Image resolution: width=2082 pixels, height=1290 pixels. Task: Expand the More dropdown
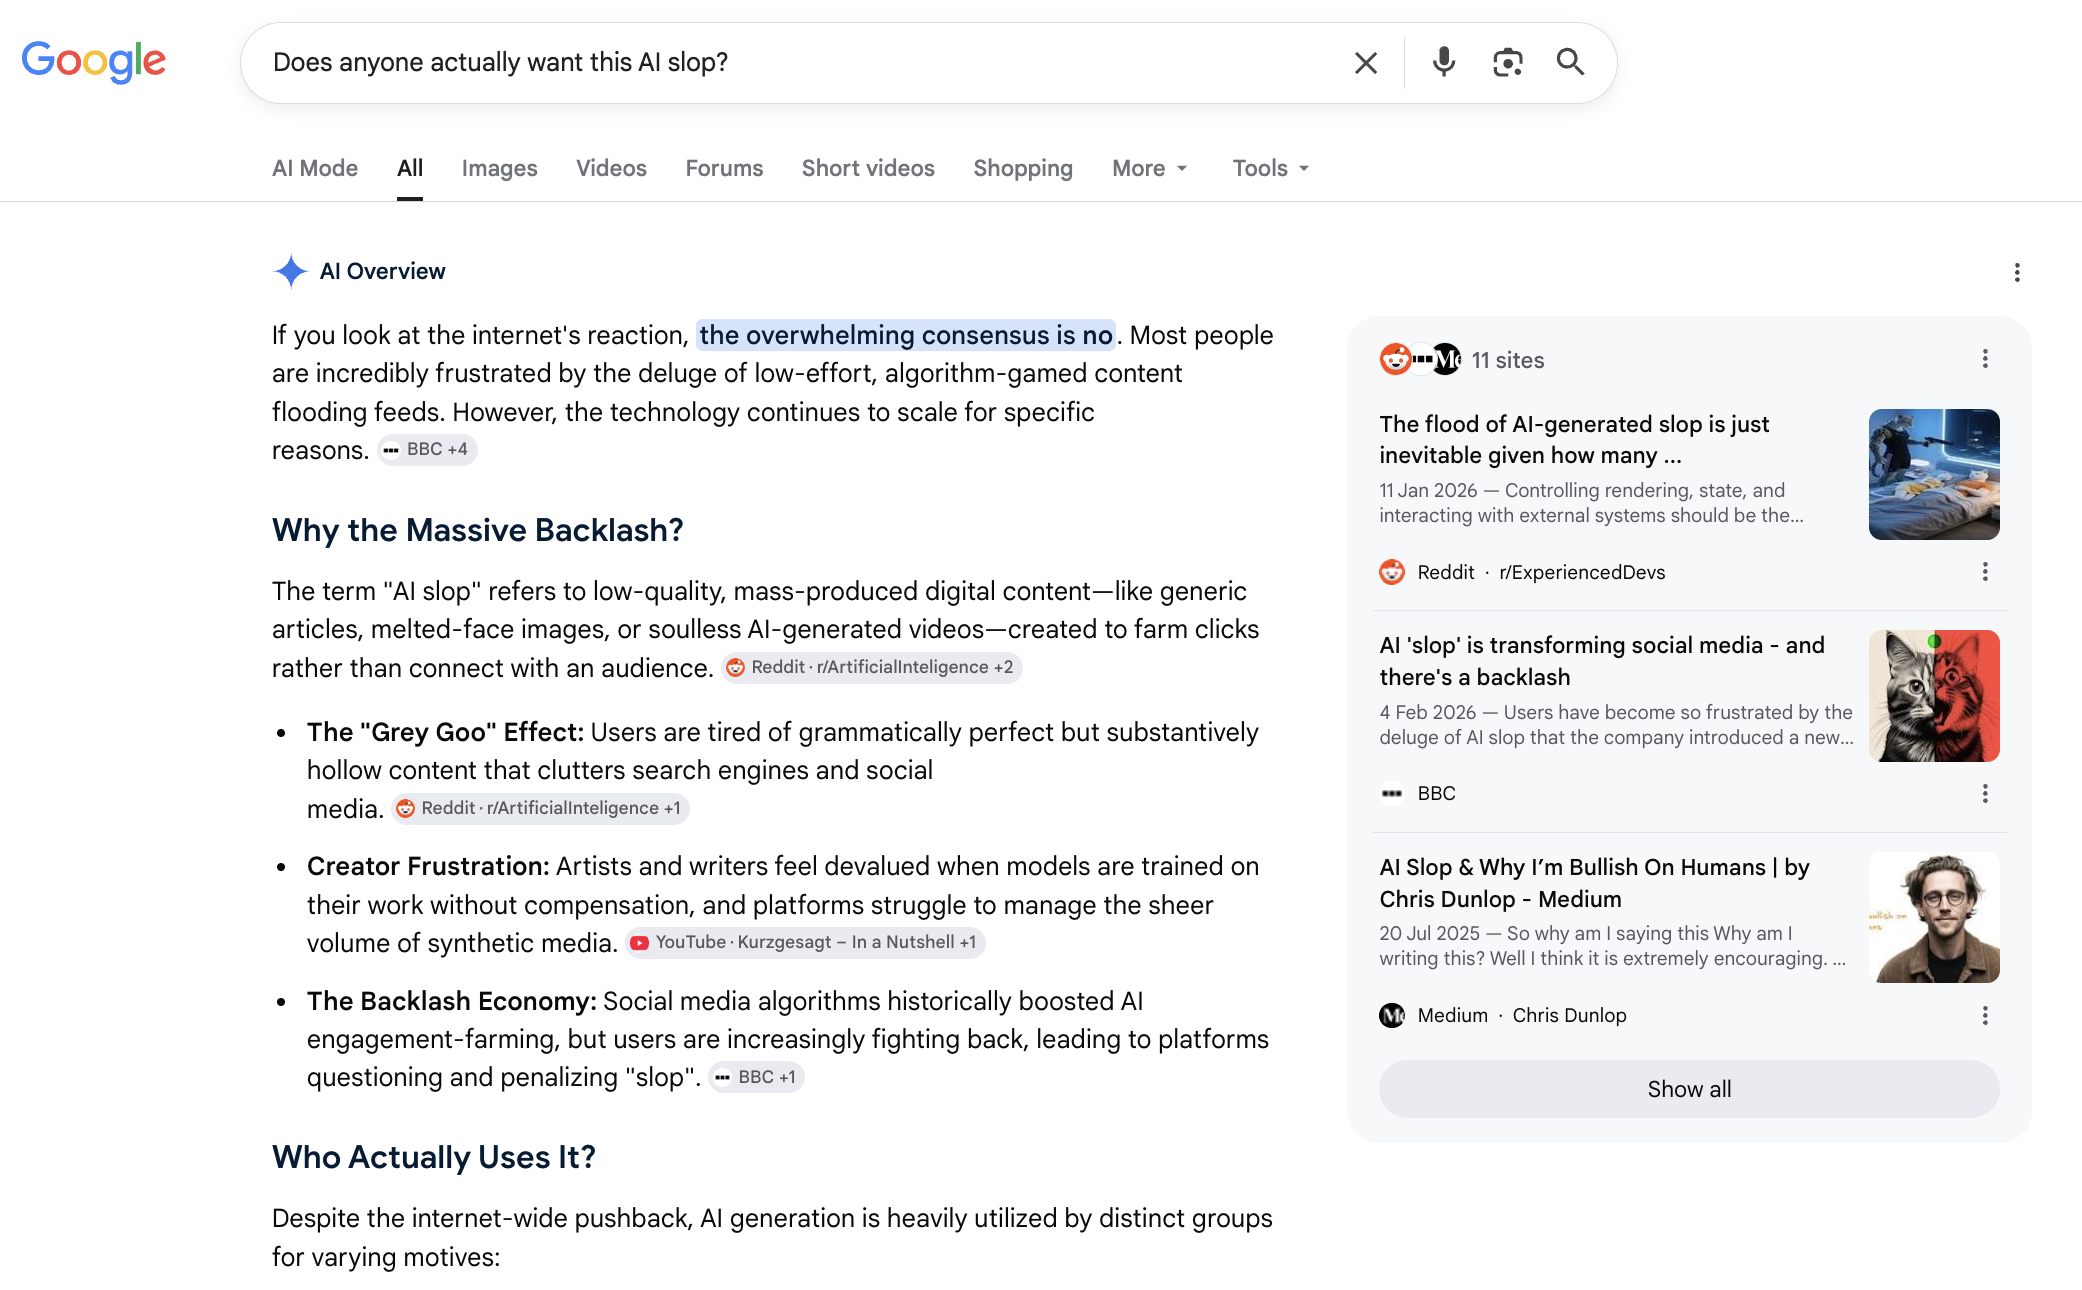click(1150, 168)
